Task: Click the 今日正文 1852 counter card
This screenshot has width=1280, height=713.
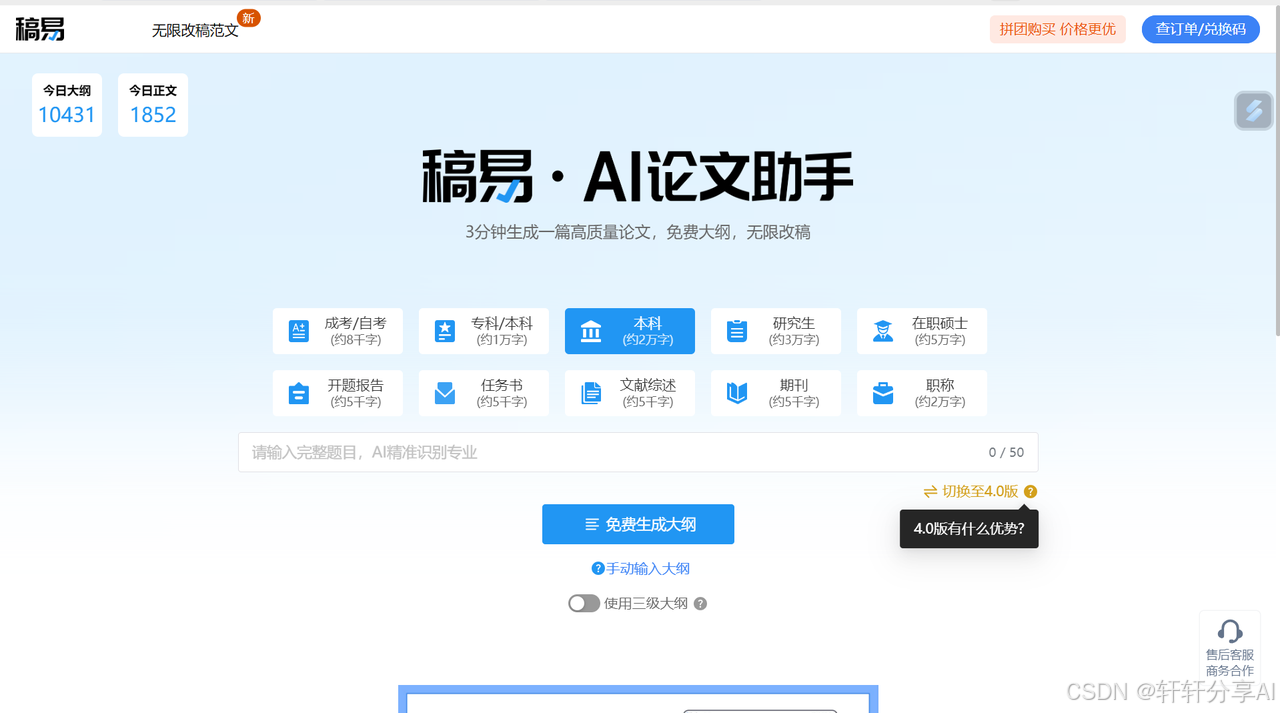Action: point(153,105)
